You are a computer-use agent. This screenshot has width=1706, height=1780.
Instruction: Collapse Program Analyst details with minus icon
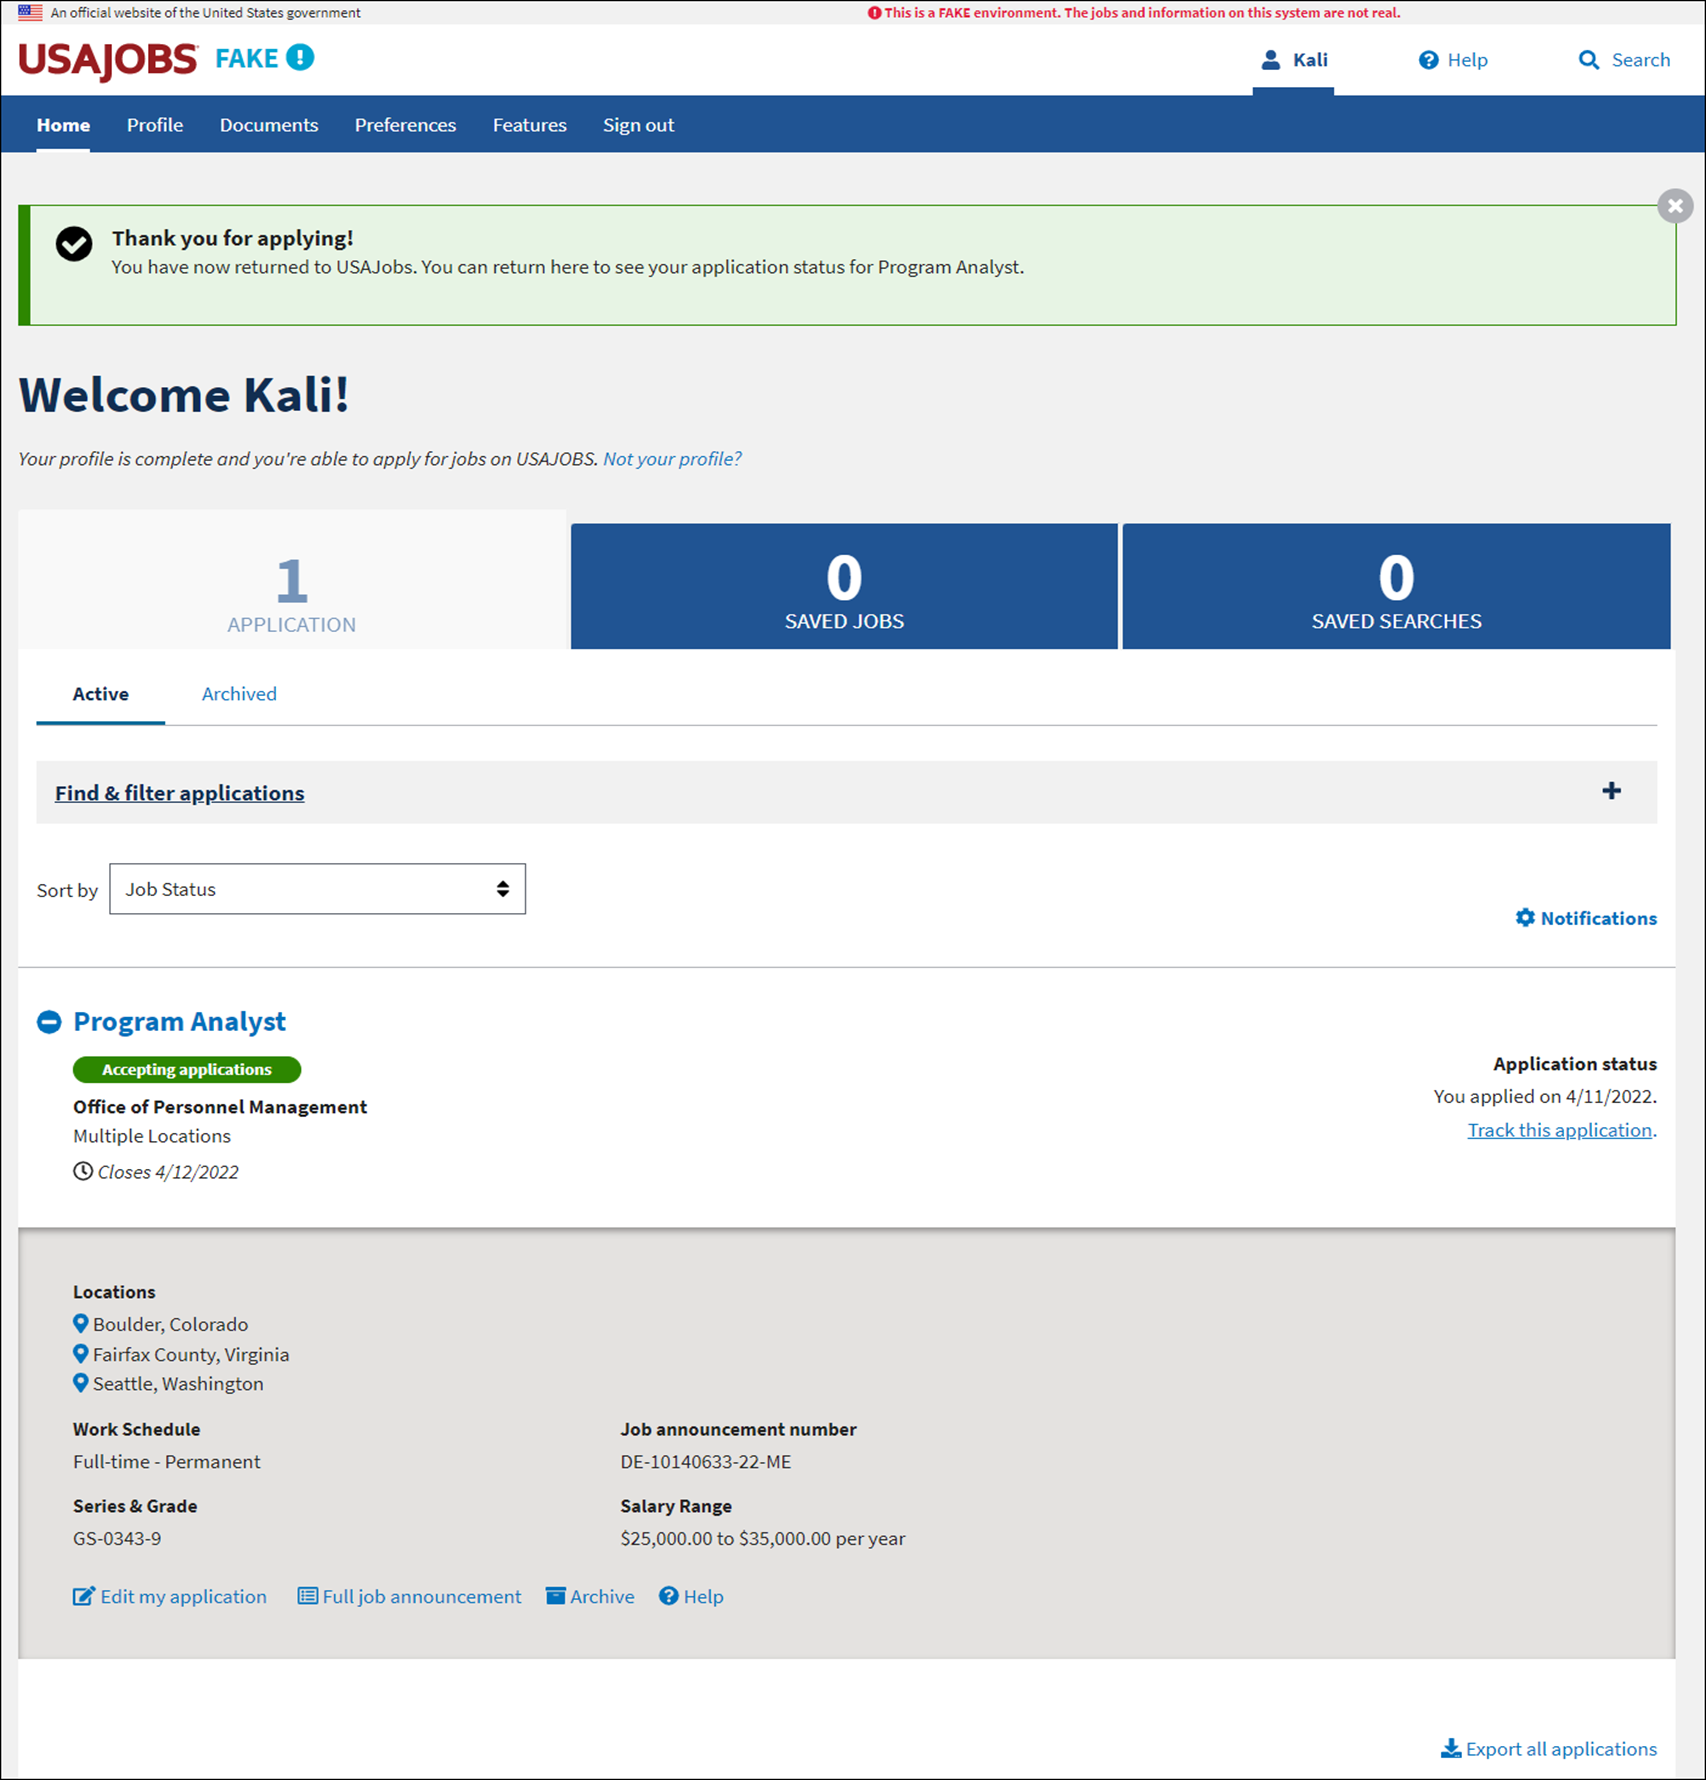pyautogui.click(x=49, y=1021)
